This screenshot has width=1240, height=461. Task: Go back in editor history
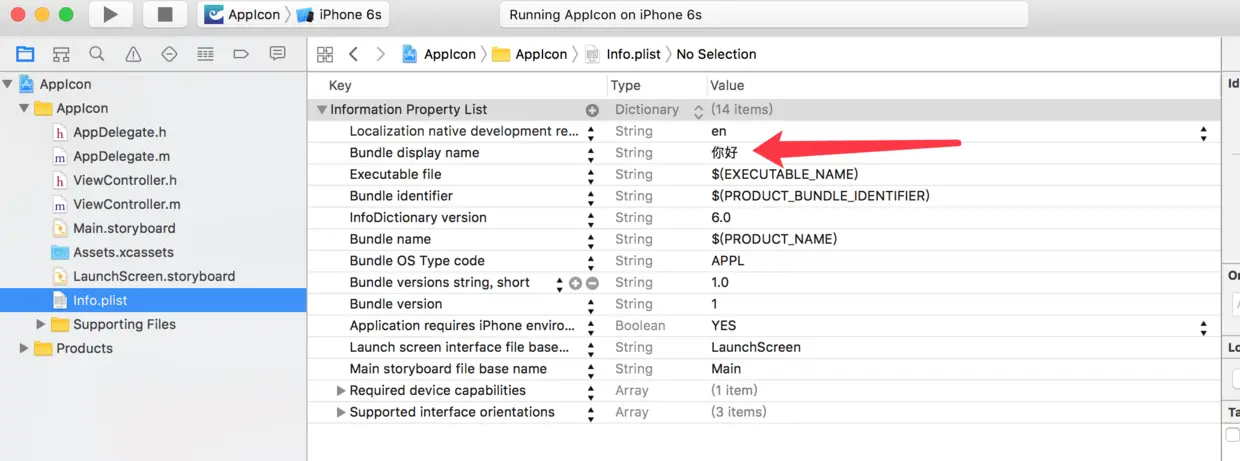point(353,54)
